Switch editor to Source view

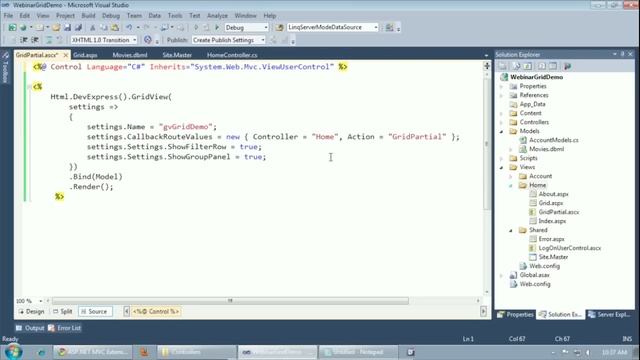(94, 311)
